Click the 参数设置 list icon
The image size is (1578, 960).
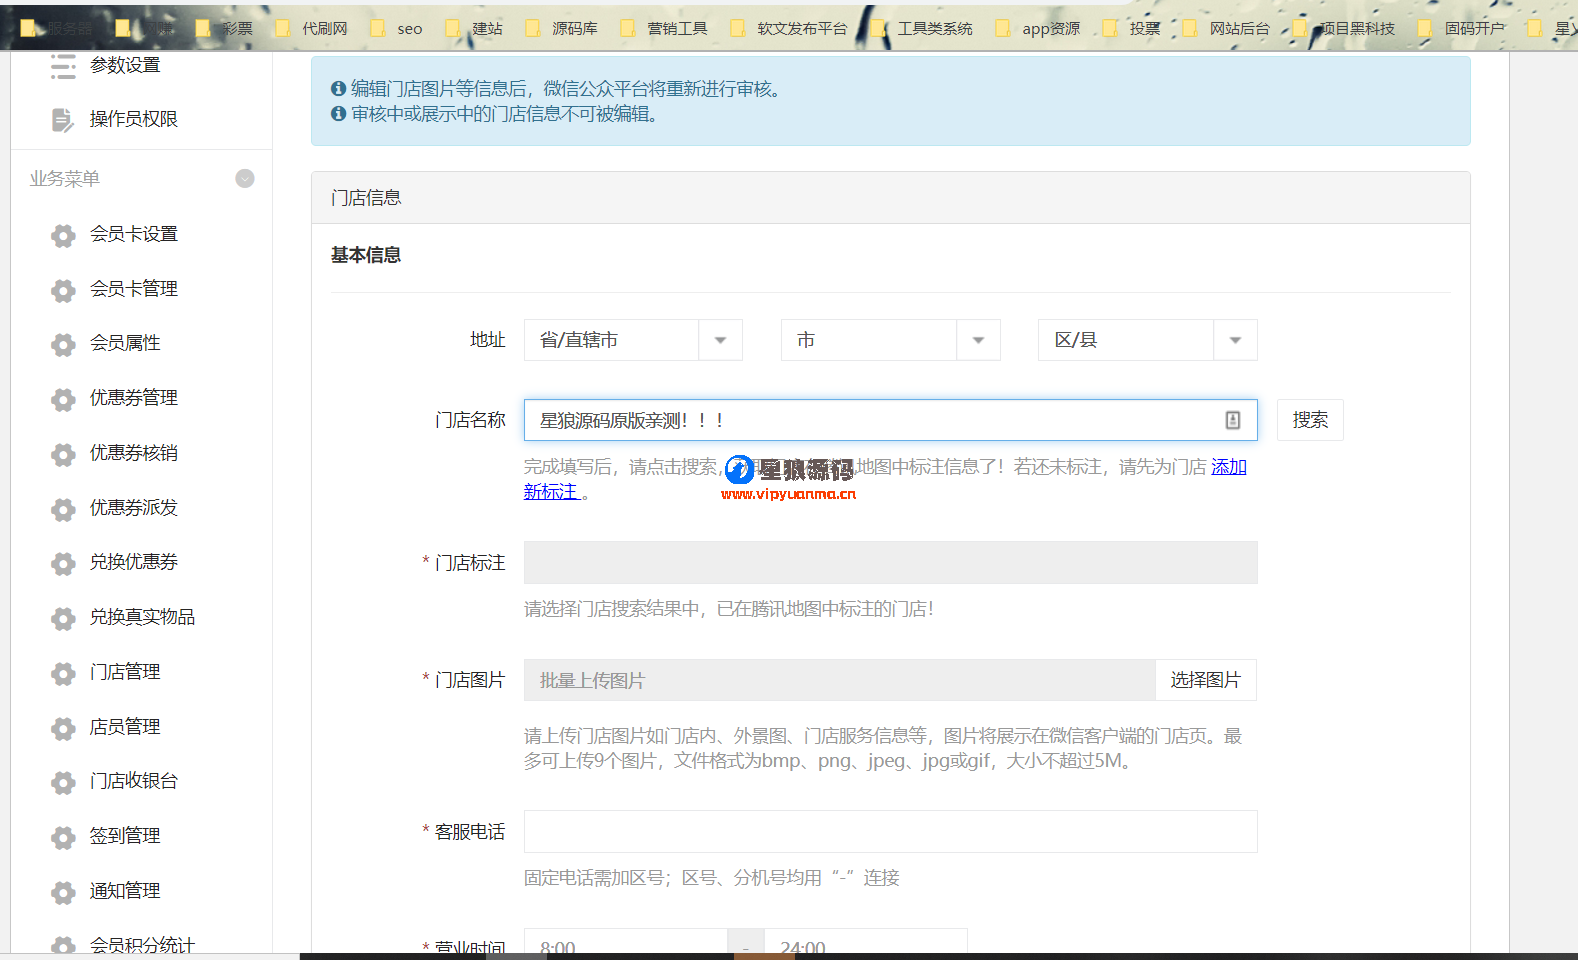coord(63,66)
